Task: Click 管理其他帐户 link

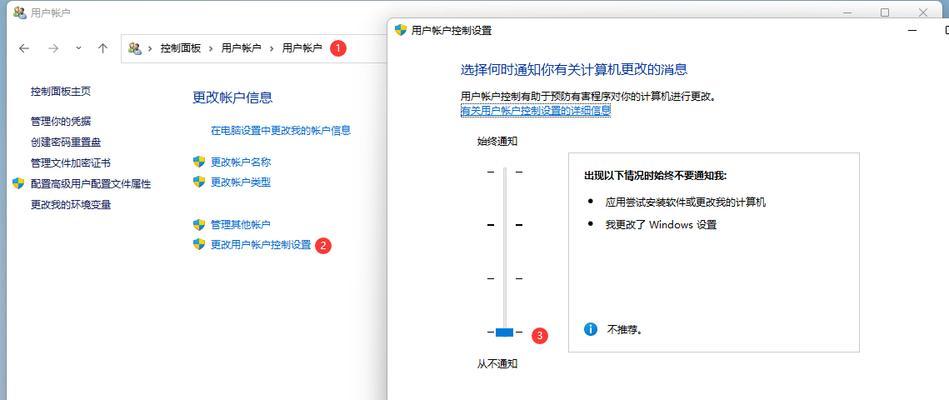Action: (240, 225)
